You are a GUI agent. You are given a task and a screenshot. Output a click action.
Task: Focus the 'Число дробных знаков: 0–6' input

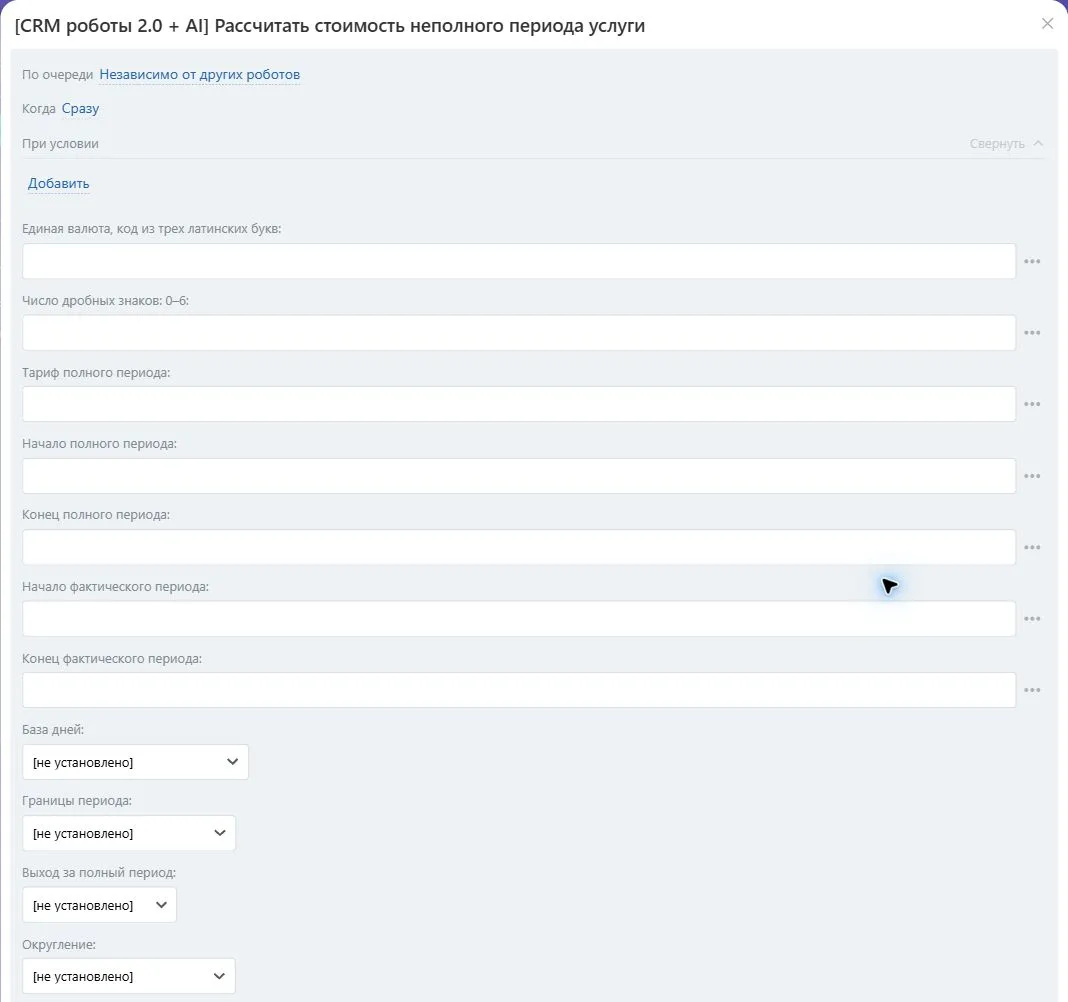(x=519, y=333)
